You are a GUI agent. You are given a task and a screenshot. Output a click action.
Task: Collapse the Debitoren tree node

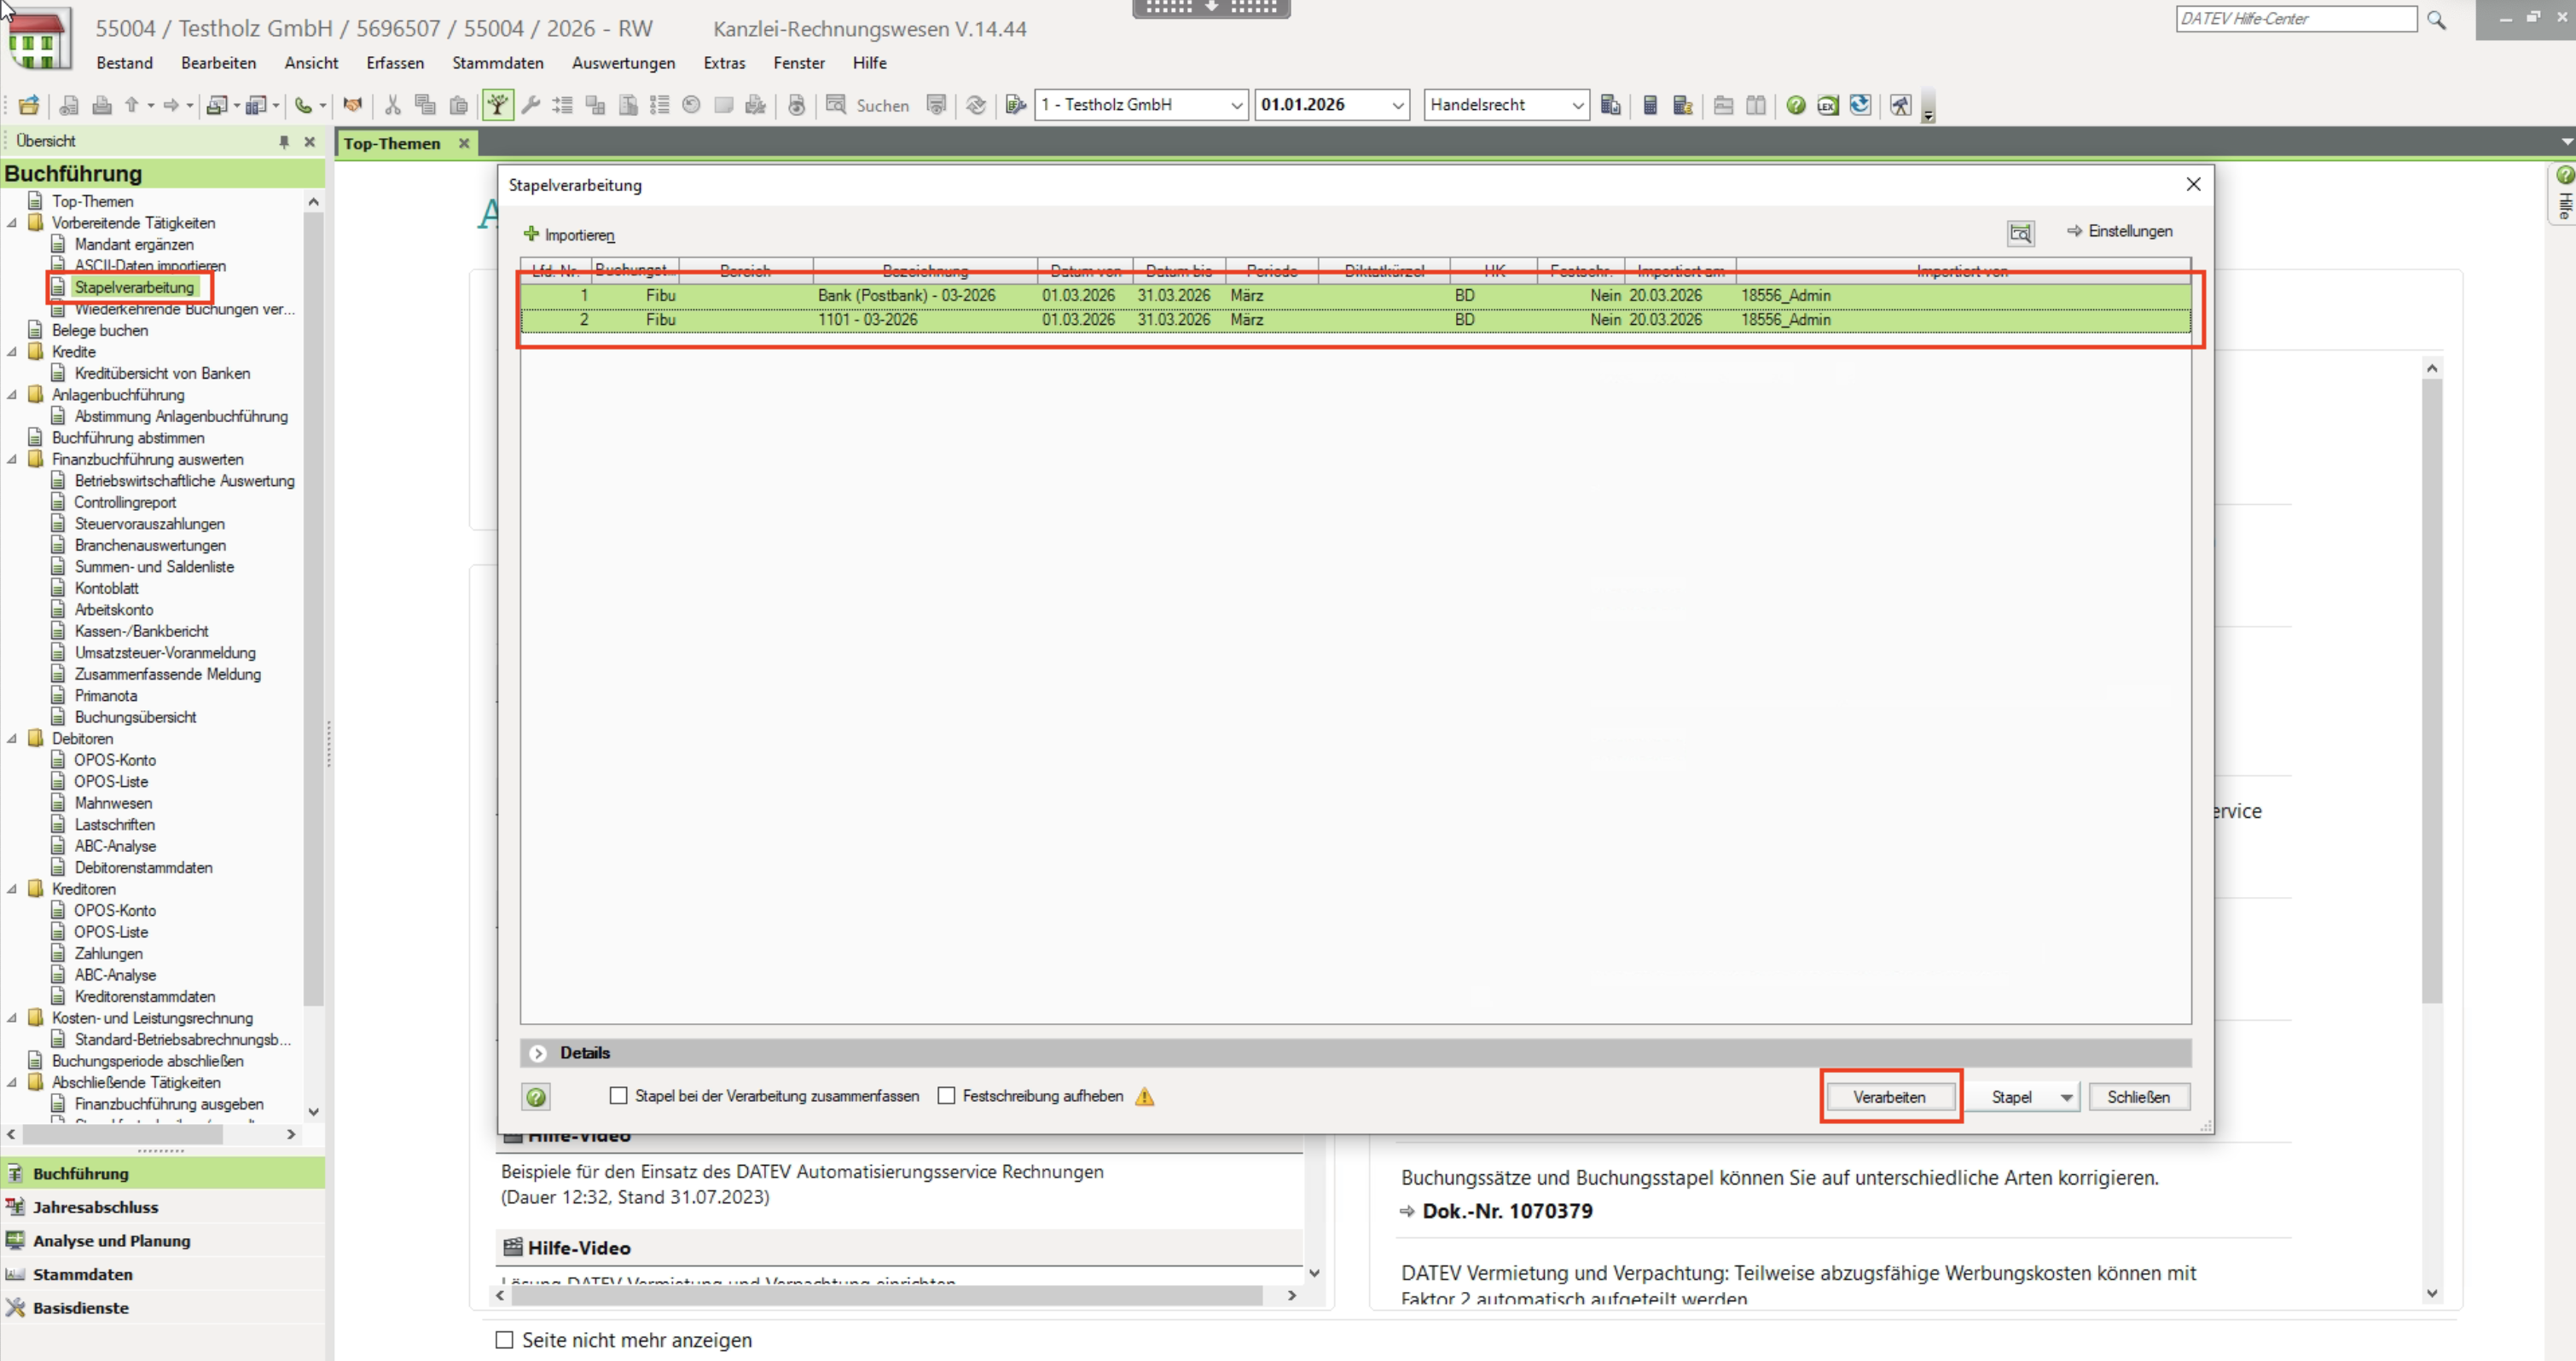(12, 739)
